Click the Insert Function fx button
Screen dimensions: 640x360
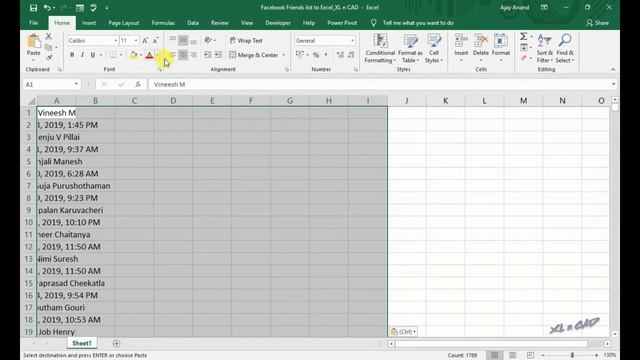(138, 84)
